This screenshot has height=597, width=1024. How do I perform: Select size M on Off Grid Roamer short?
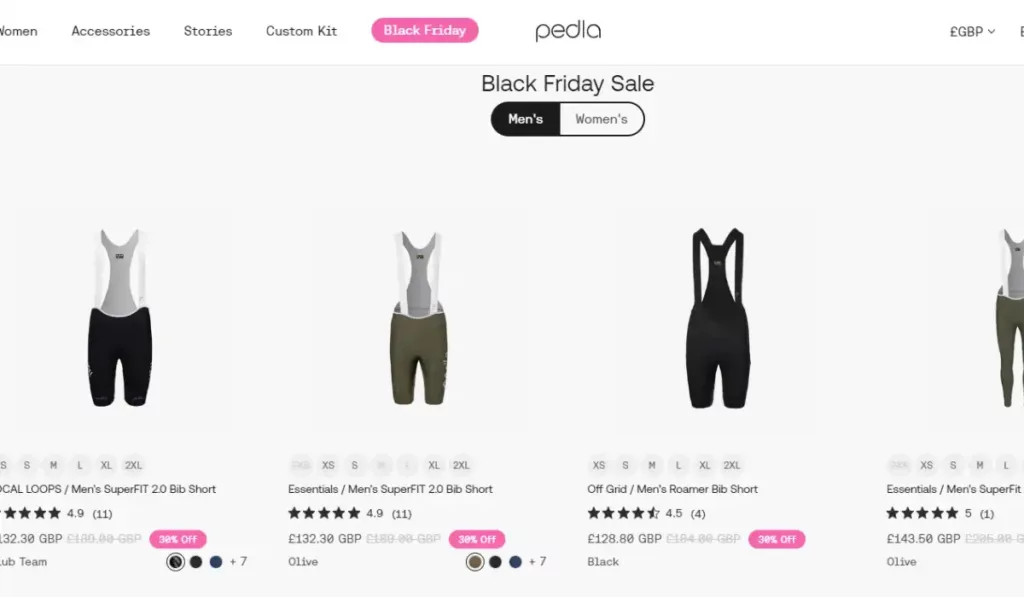(652, 465)
